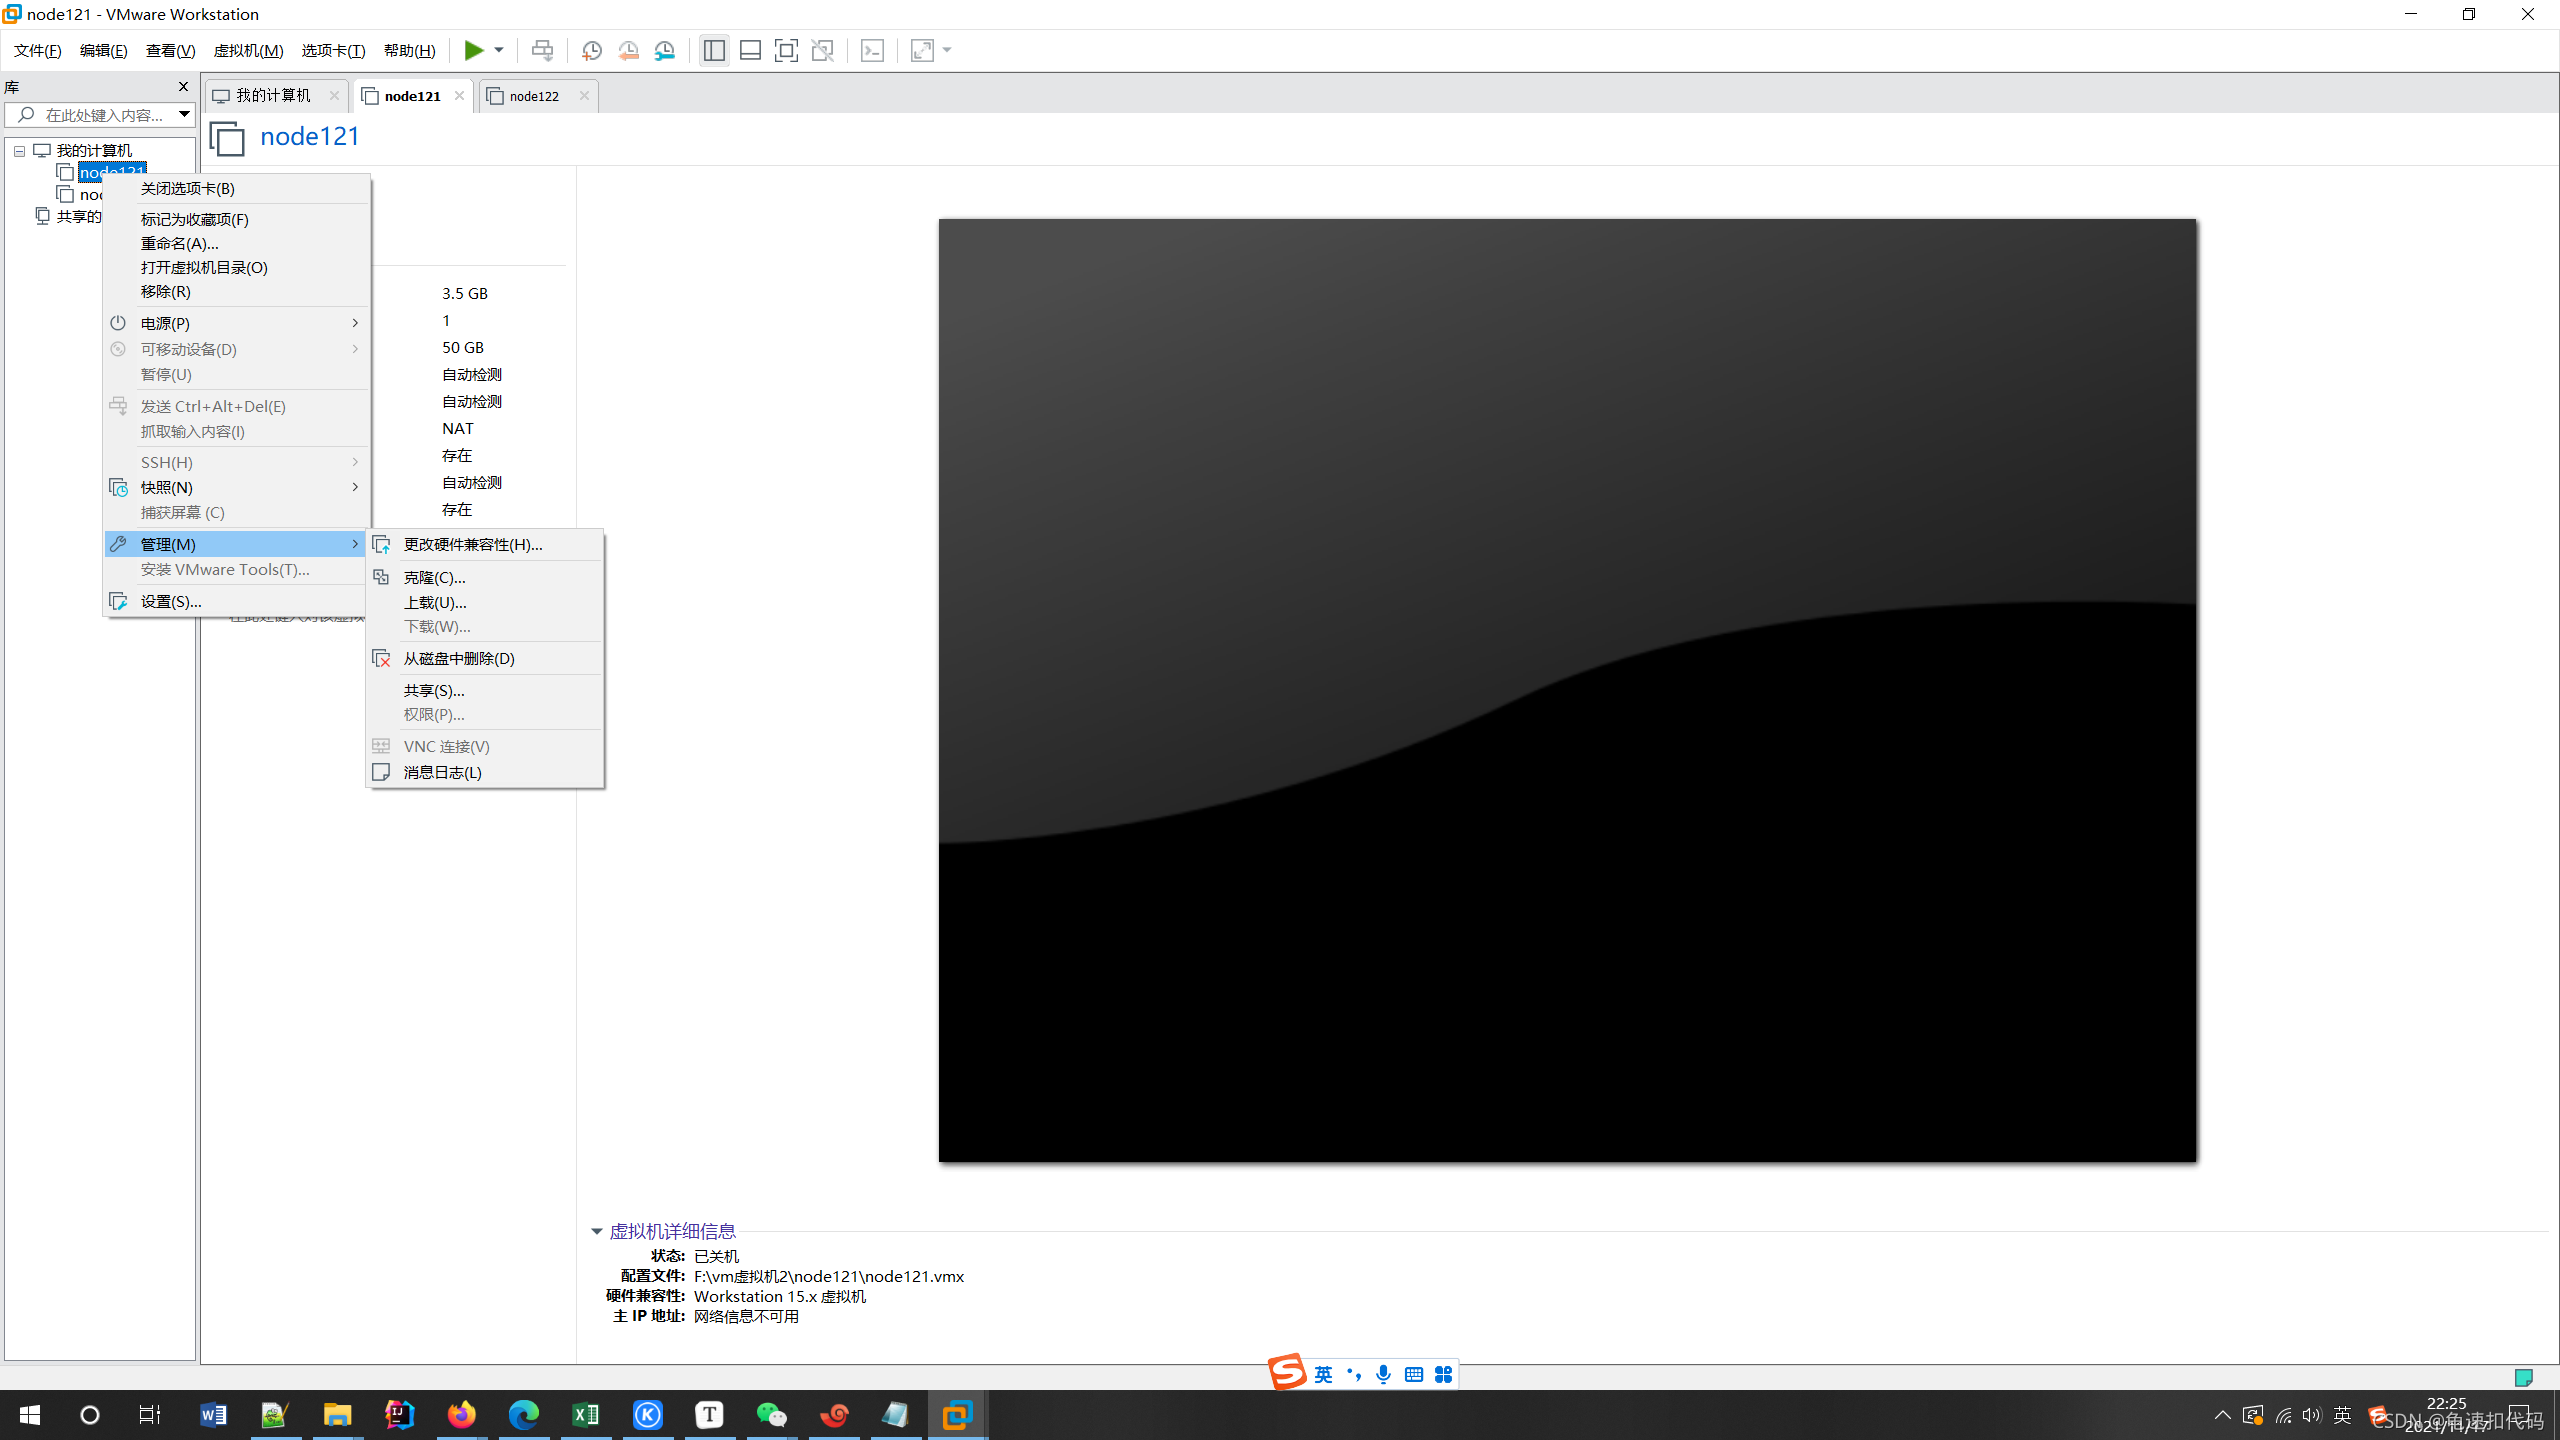The width and height of the screenshot is (2560, 1440).
Task: Open Excel from the taskbar
Action: pyautogui.click(x=586, y=1415)
